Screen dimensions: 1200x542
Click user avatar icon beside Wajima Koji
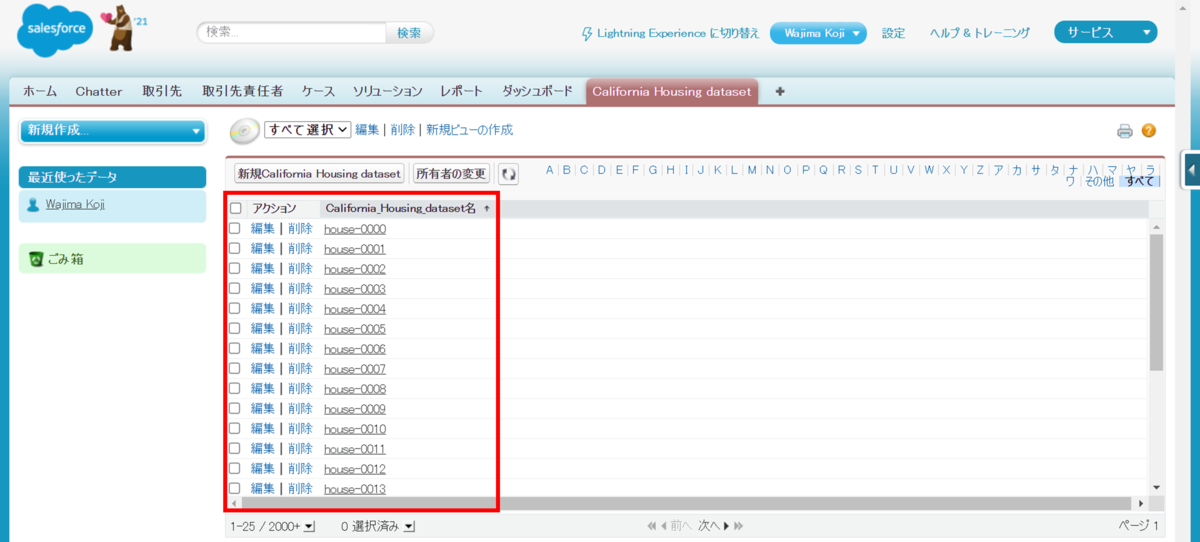pyautogui.click(x=33, y=205)
